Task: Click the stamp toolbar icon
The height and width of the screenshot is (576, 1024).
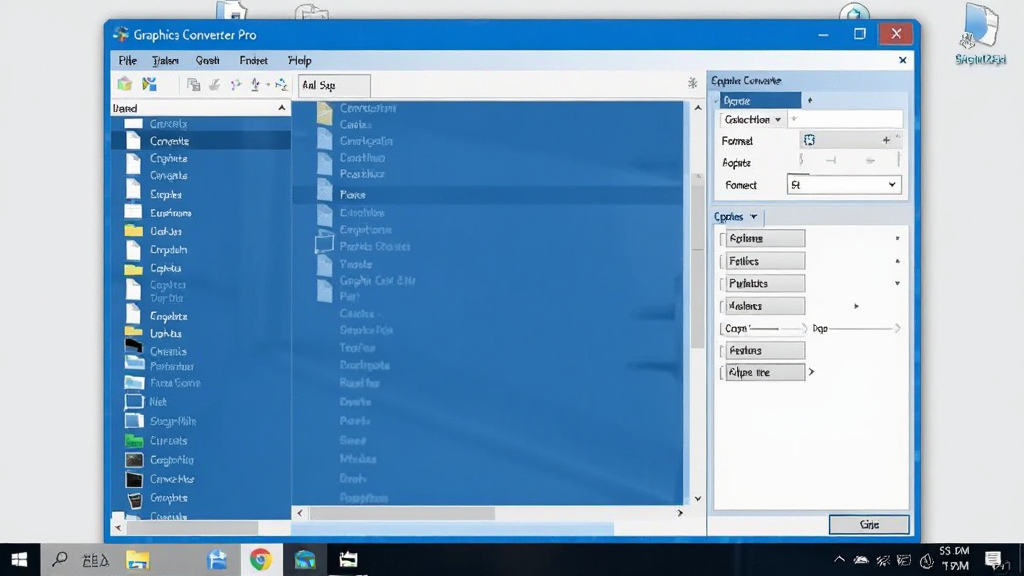Action: coord(255,85)
